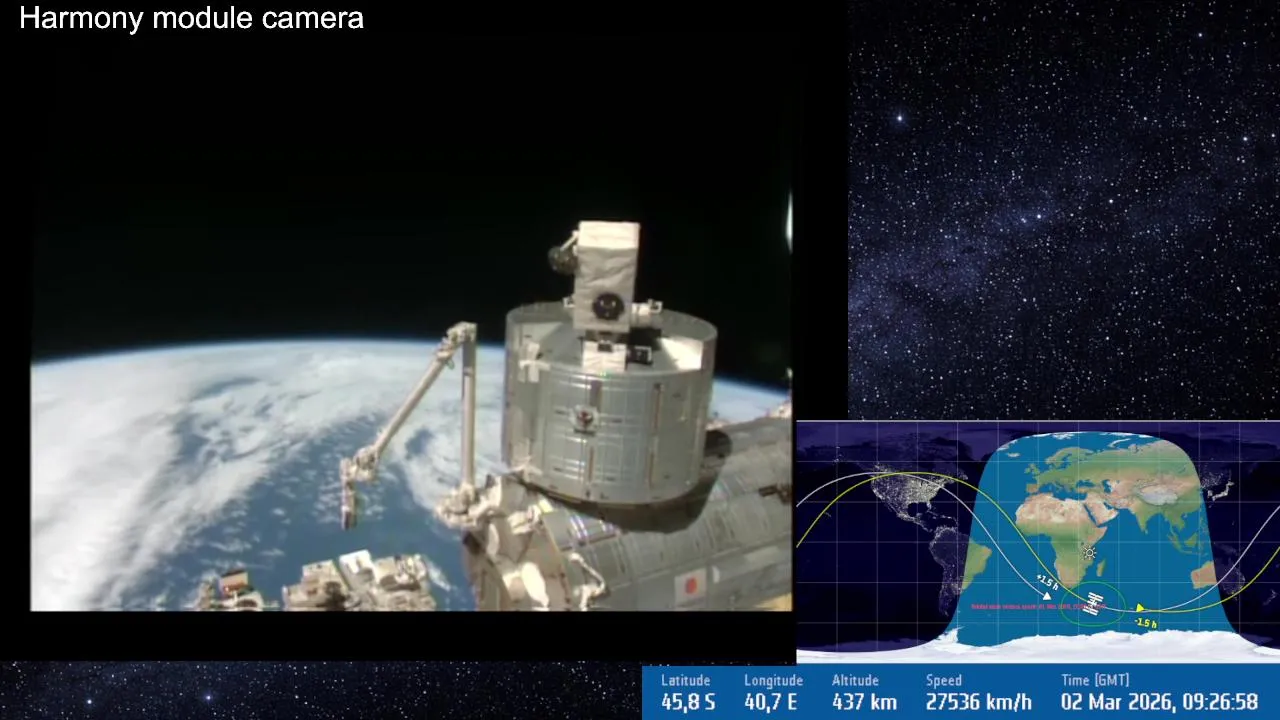Image resolution: width=1280 pixels, height=720 pixels.
Task: Click the longitude value 40,7 E
Action: [x=770, y=702]
